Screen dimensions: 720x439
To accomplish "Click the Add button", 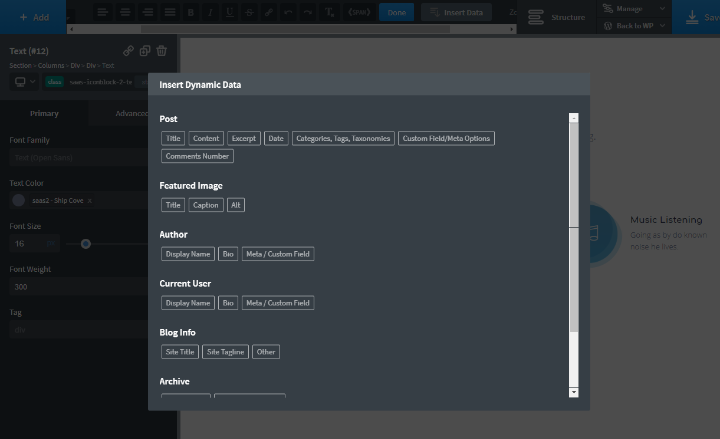I will click(33, 17).
